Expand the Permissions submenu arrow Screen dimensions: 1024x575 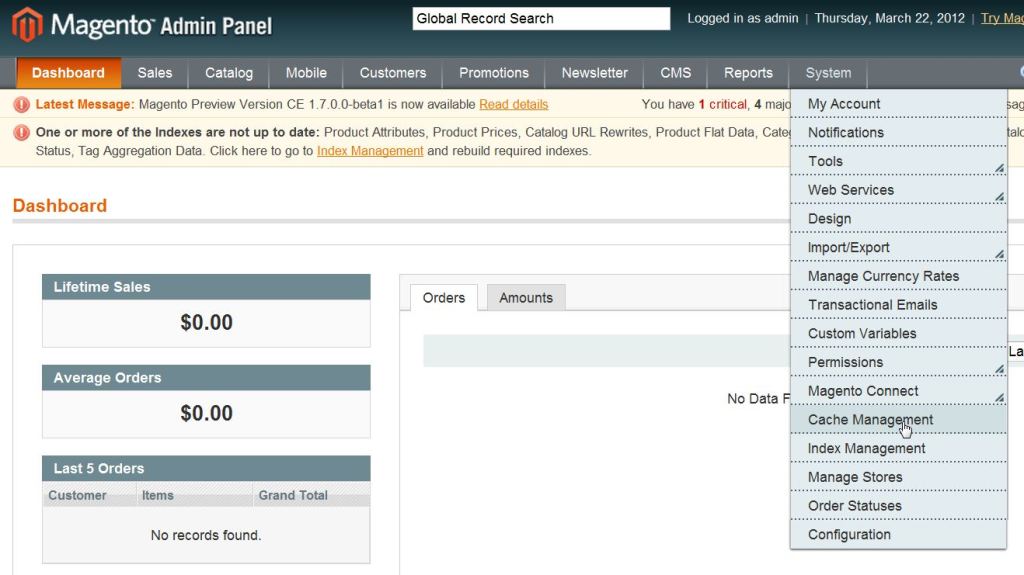coord(999,370)
